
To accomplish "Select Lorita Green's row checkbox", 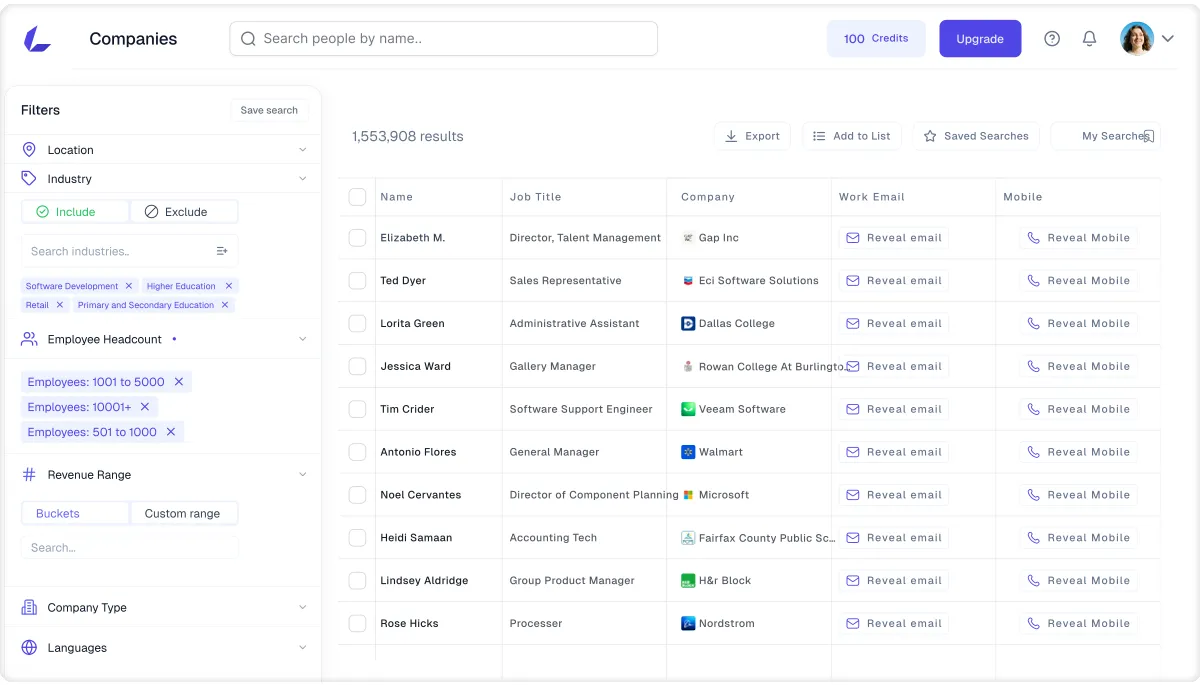I will tap(357, 324).
